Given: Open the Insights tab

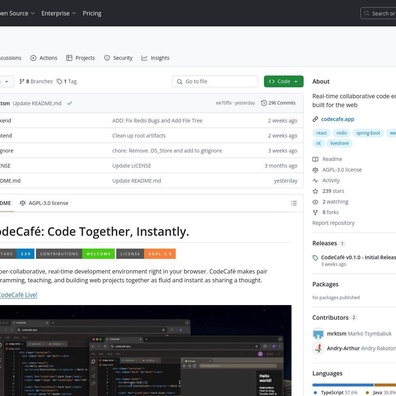Looking at the screenshot, I should pyautogui.click(x=155, y=58).
